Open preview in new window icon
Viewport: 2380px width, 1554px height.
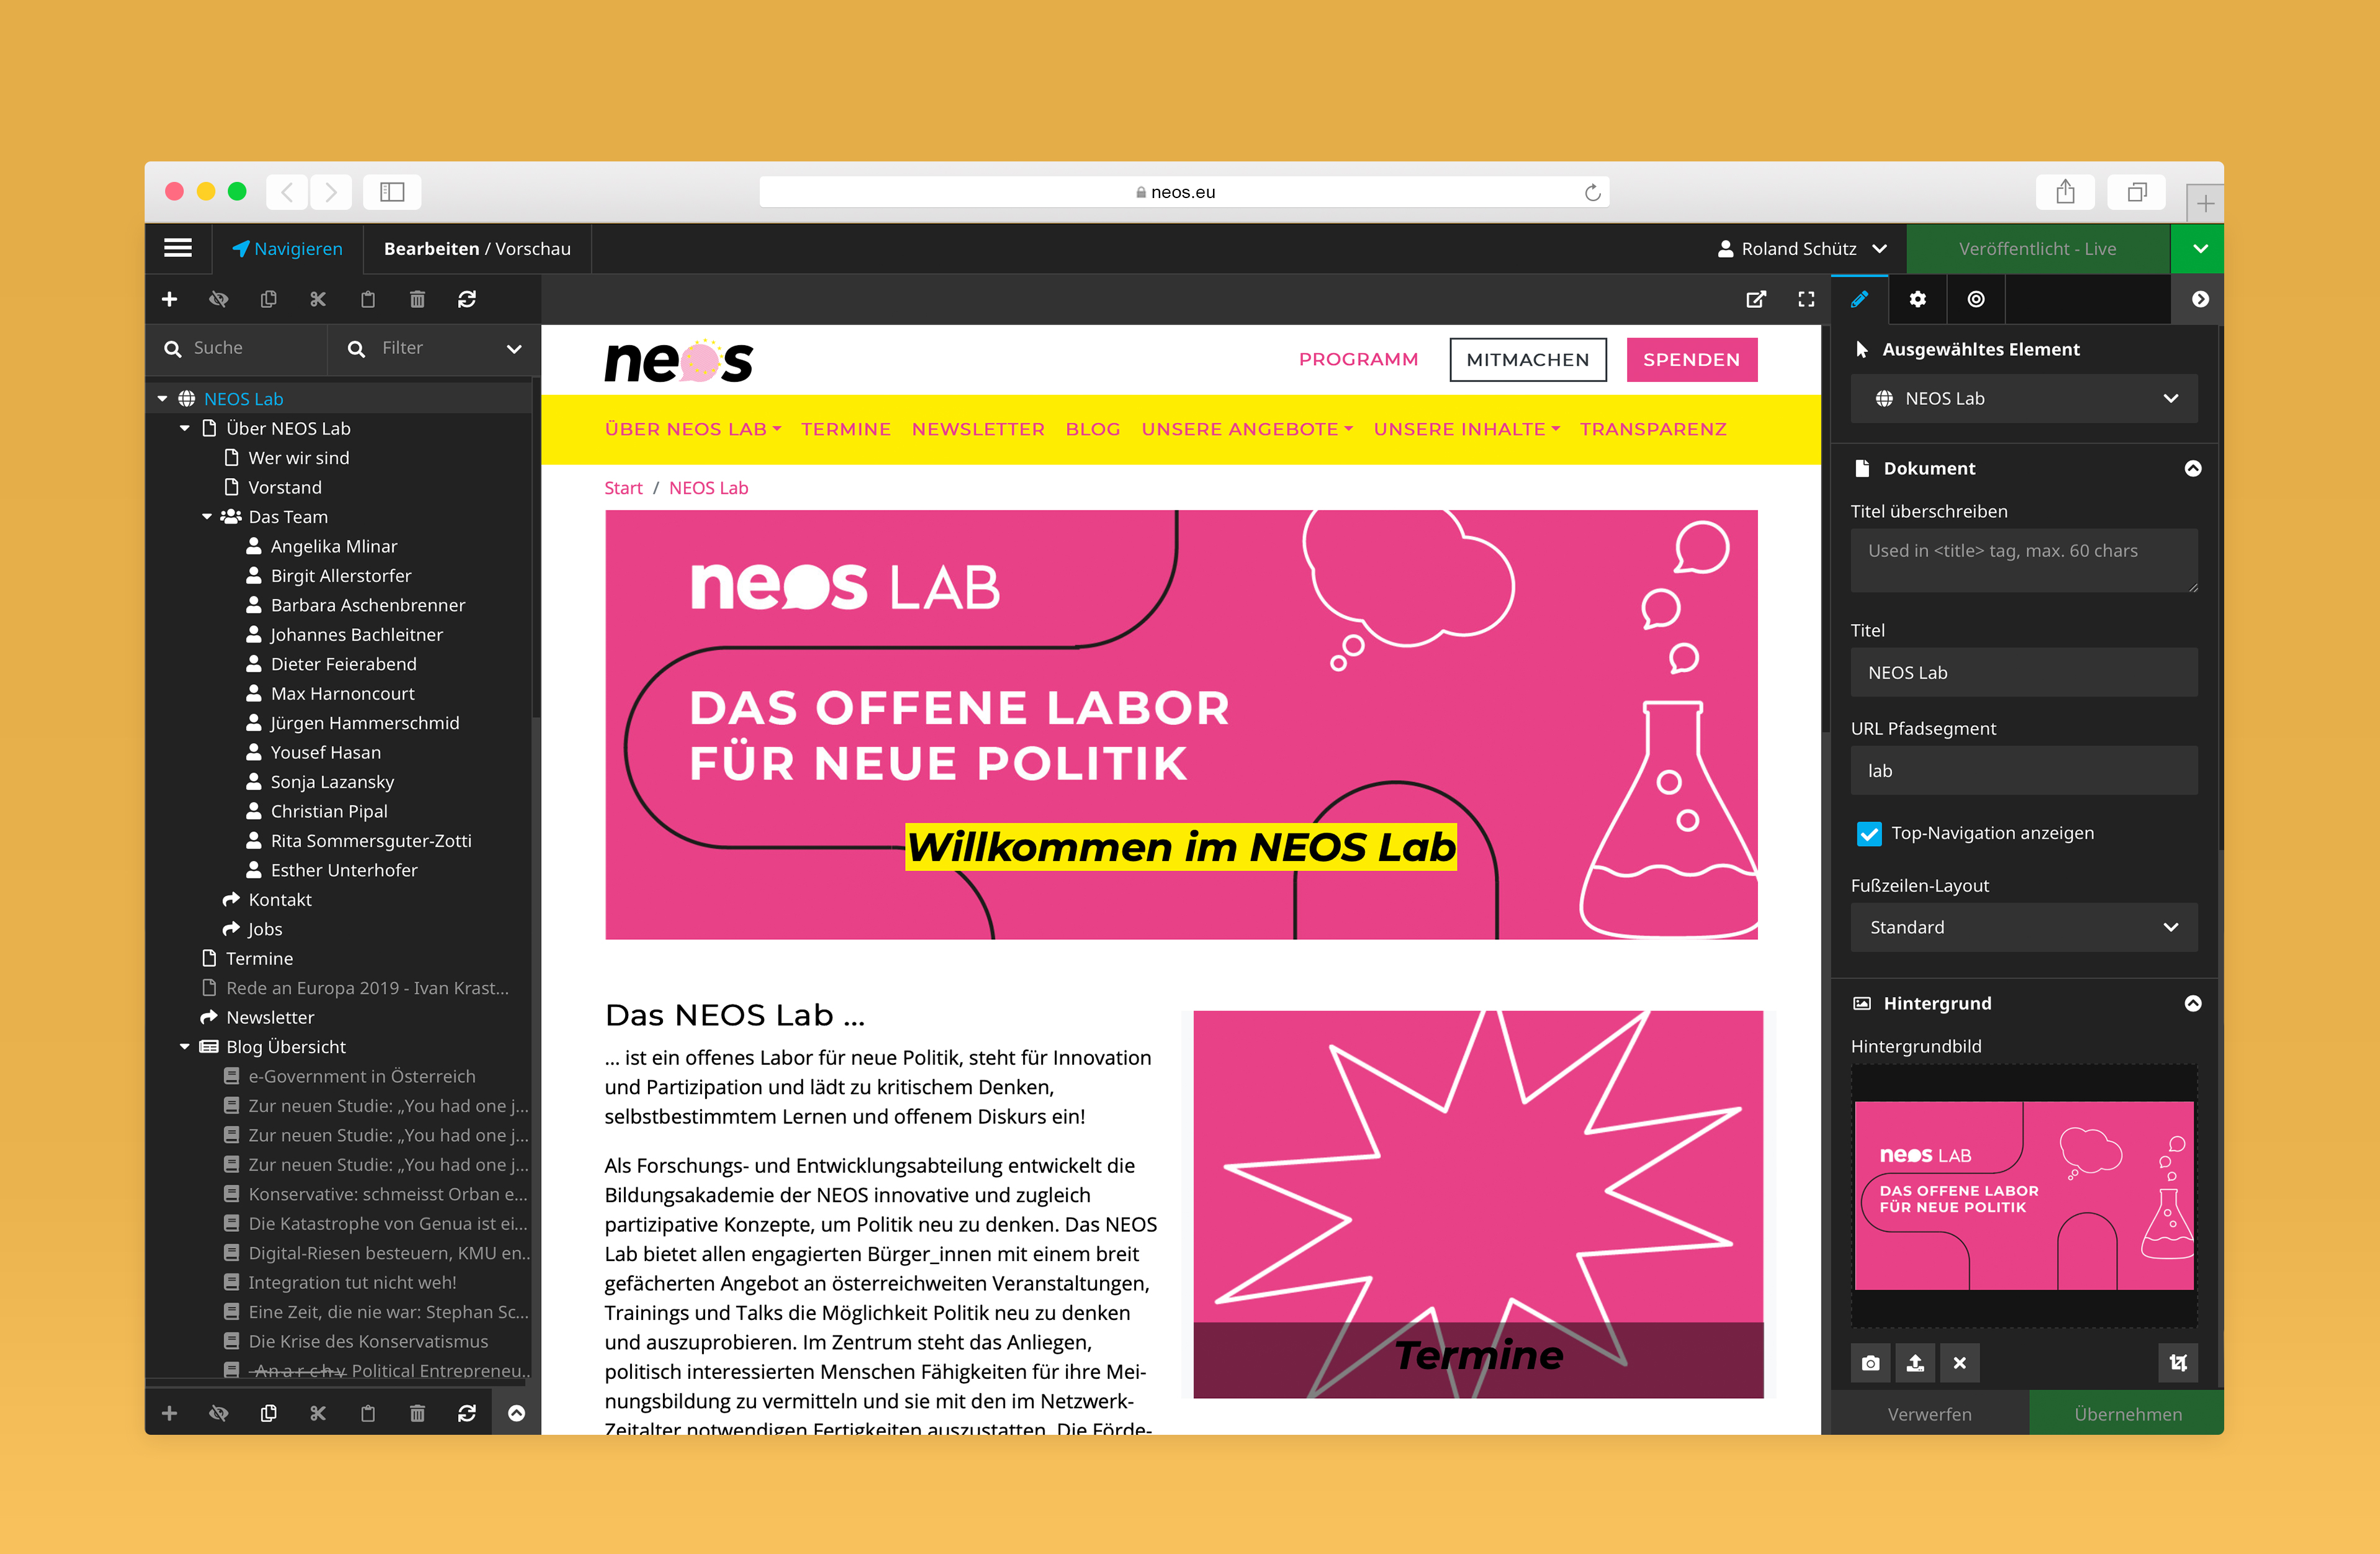coord(1756,299)
